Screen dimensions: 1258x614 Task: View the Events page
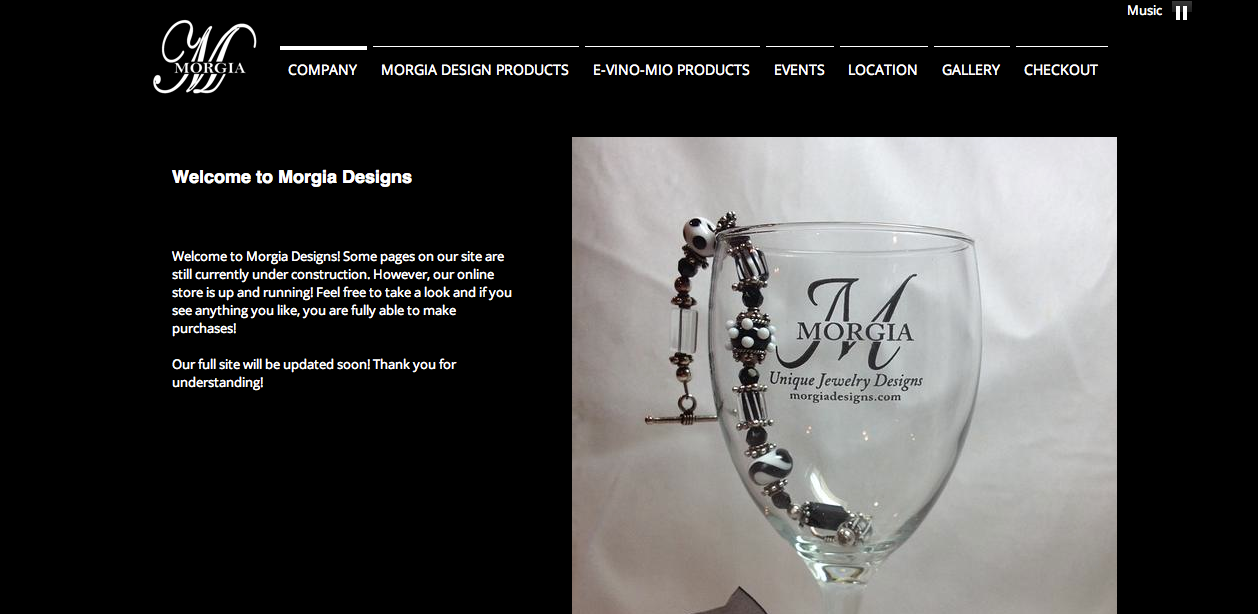[799, 69]
